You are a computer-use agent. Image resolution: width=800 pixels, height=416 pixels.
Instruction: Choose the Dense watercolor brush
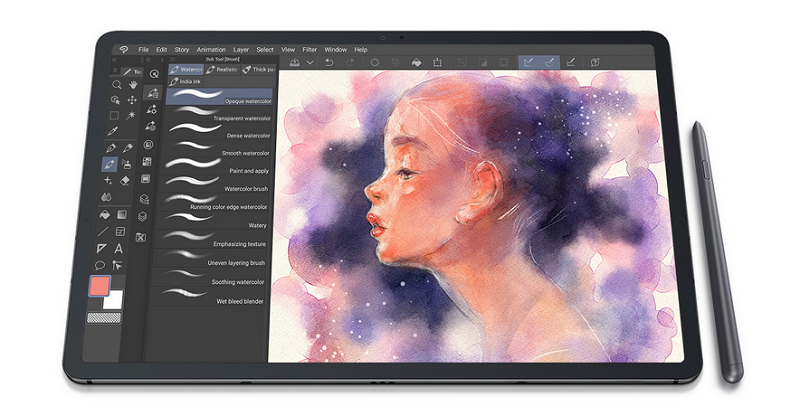[x=242, y=135]
